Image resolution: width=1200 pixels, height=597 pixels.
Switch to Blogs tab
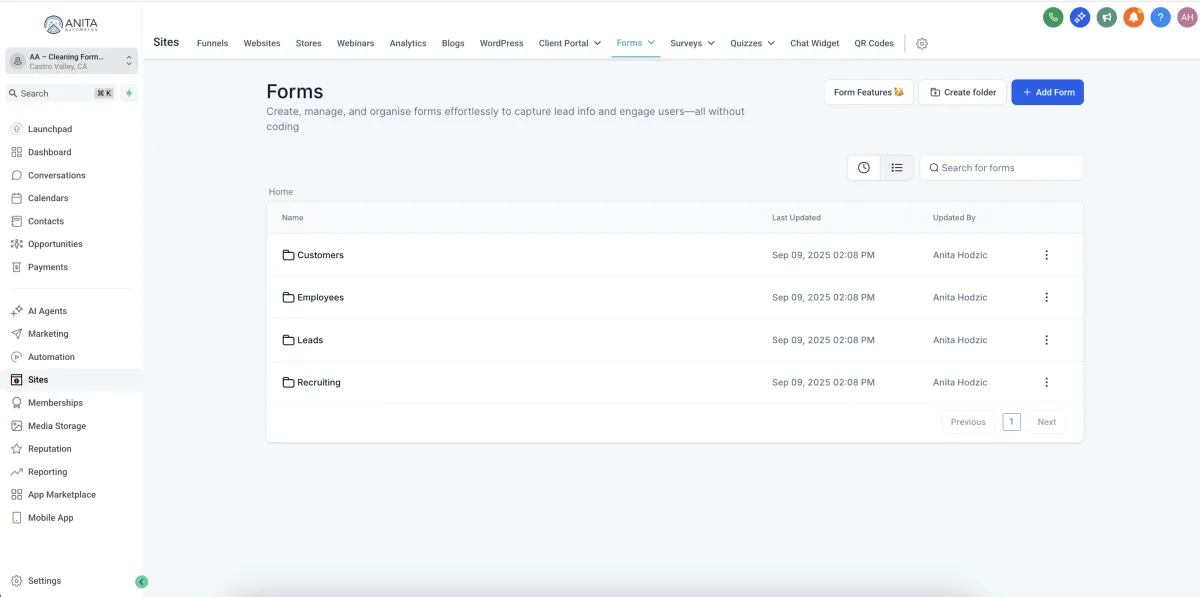453,43
